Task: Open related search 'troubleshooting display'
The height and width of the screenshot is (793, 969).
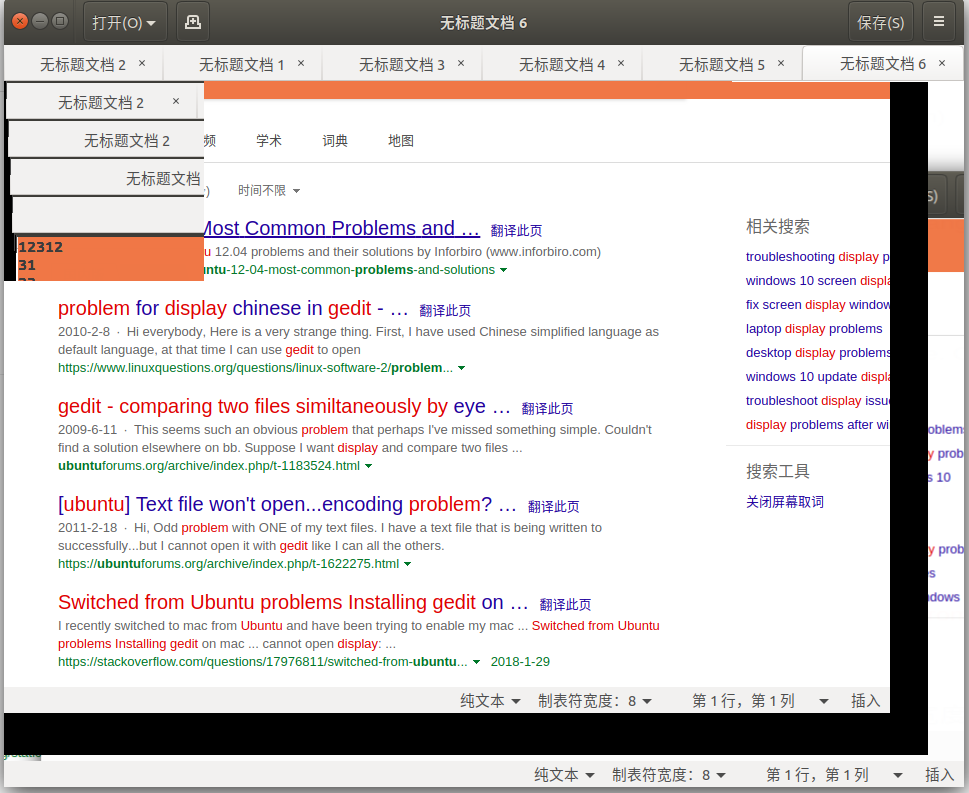Action: [818, 257]
